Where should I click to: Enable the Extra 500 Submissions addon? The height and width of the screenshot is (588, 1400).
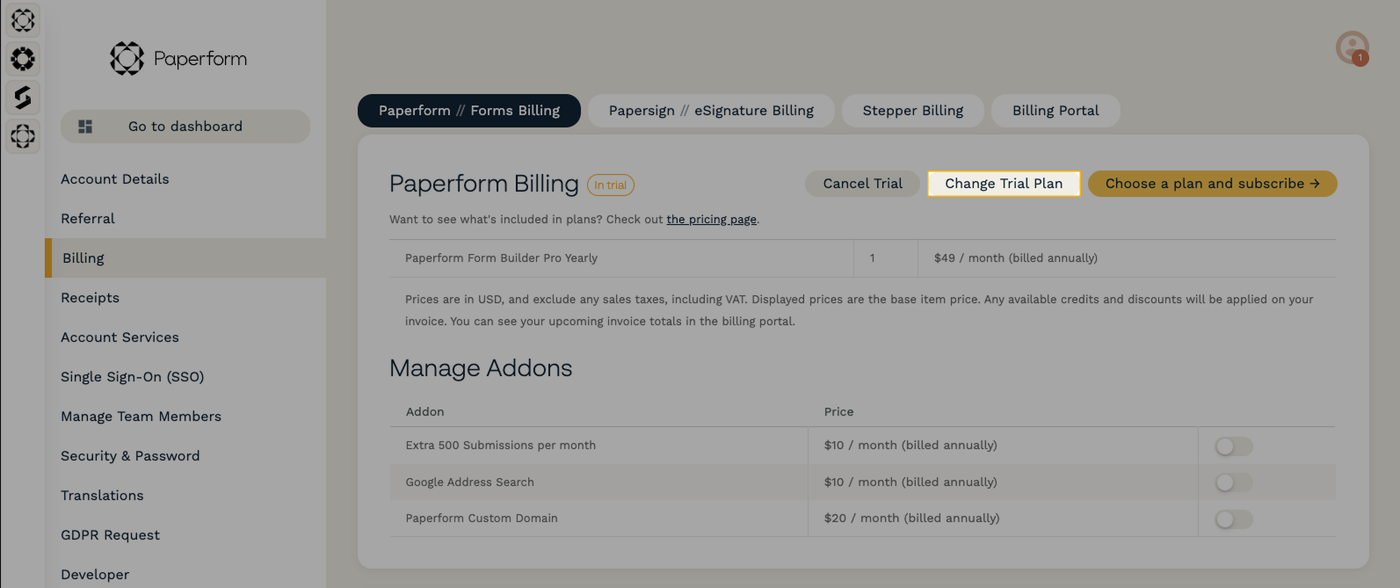click(x=1233, y=446)
